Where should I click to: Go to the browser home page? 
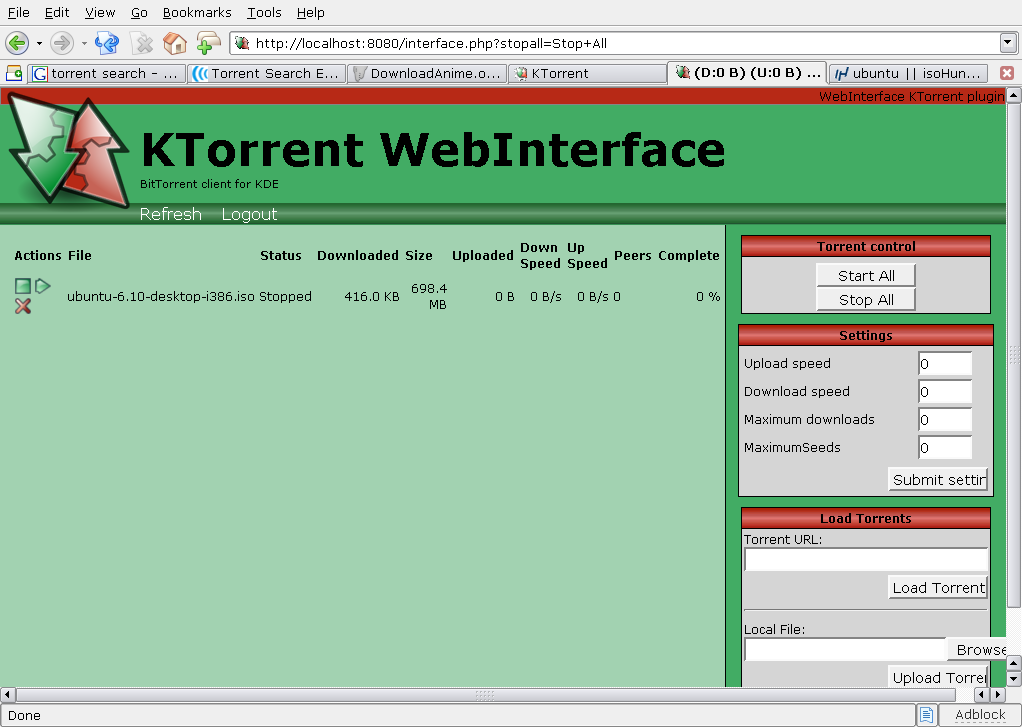(175, 44)
